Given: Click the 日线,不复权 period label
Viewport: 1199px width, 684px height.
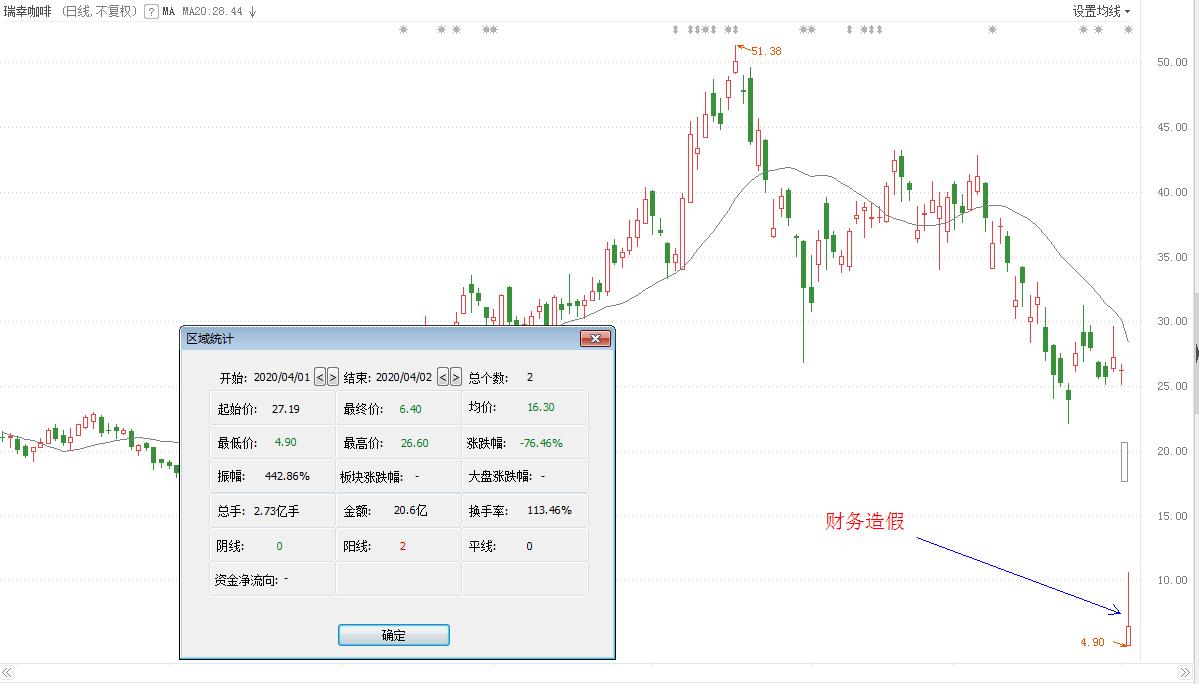Looking at the screenshot, I should click(x=99, y=12).
